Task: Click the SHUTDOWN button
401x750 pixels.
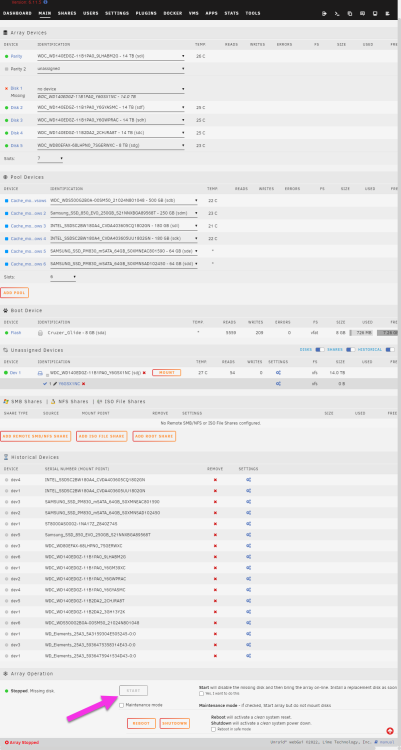Action: (x=175, y=724)
